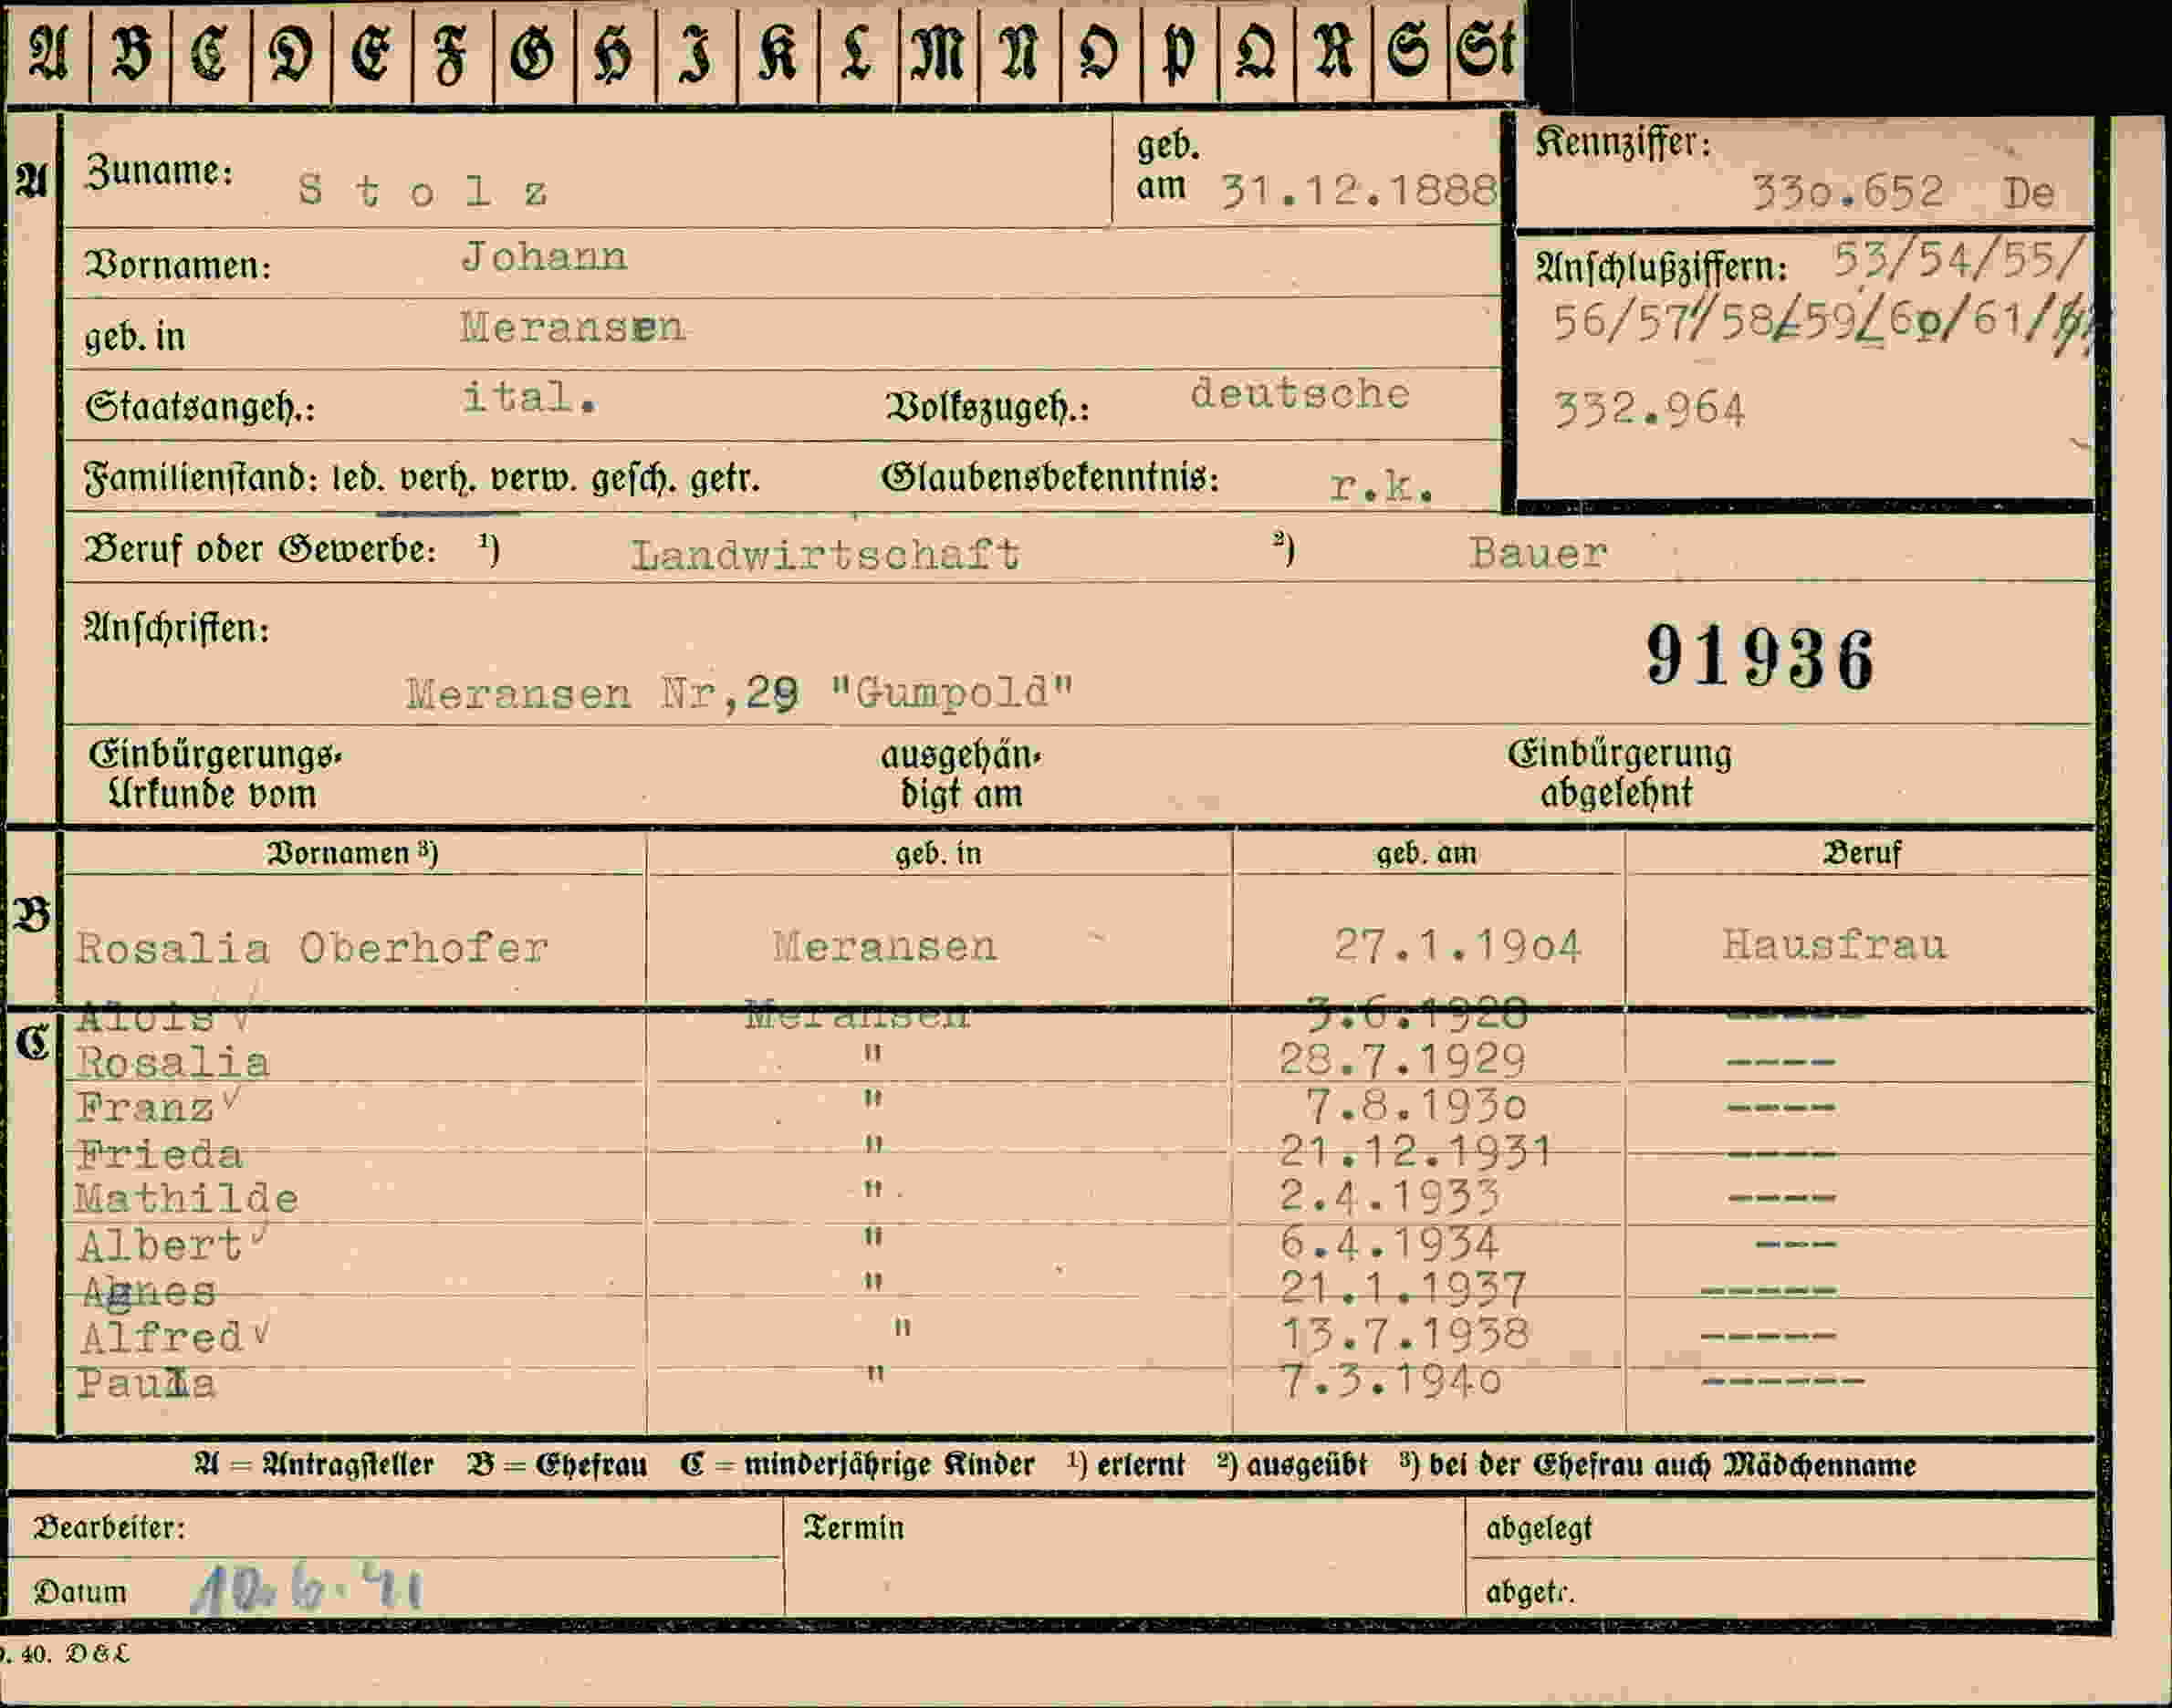Click the 'geb. am' column header
2172x1708 pixels.
point(1426,854)
